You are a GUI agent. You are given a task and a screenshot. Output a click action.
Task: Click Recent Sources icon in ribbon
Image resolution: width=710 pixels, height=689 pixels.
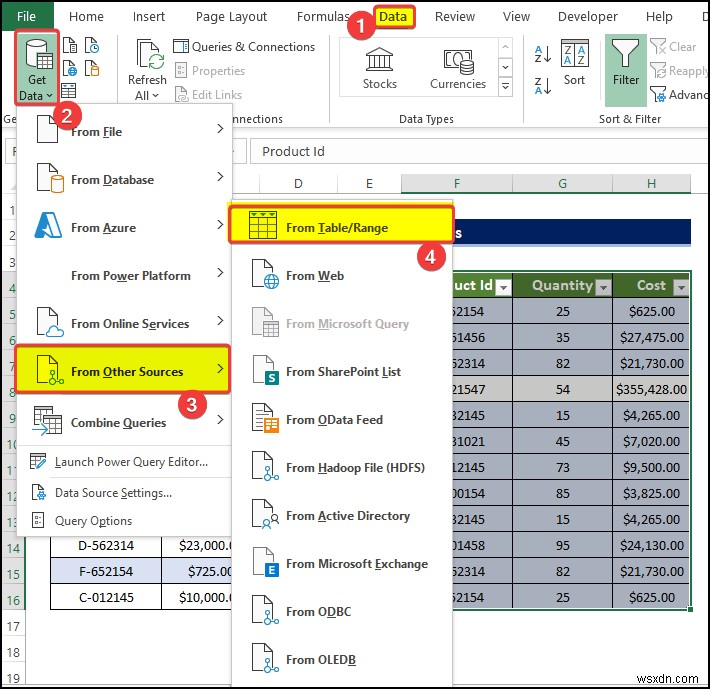(92, 46)
